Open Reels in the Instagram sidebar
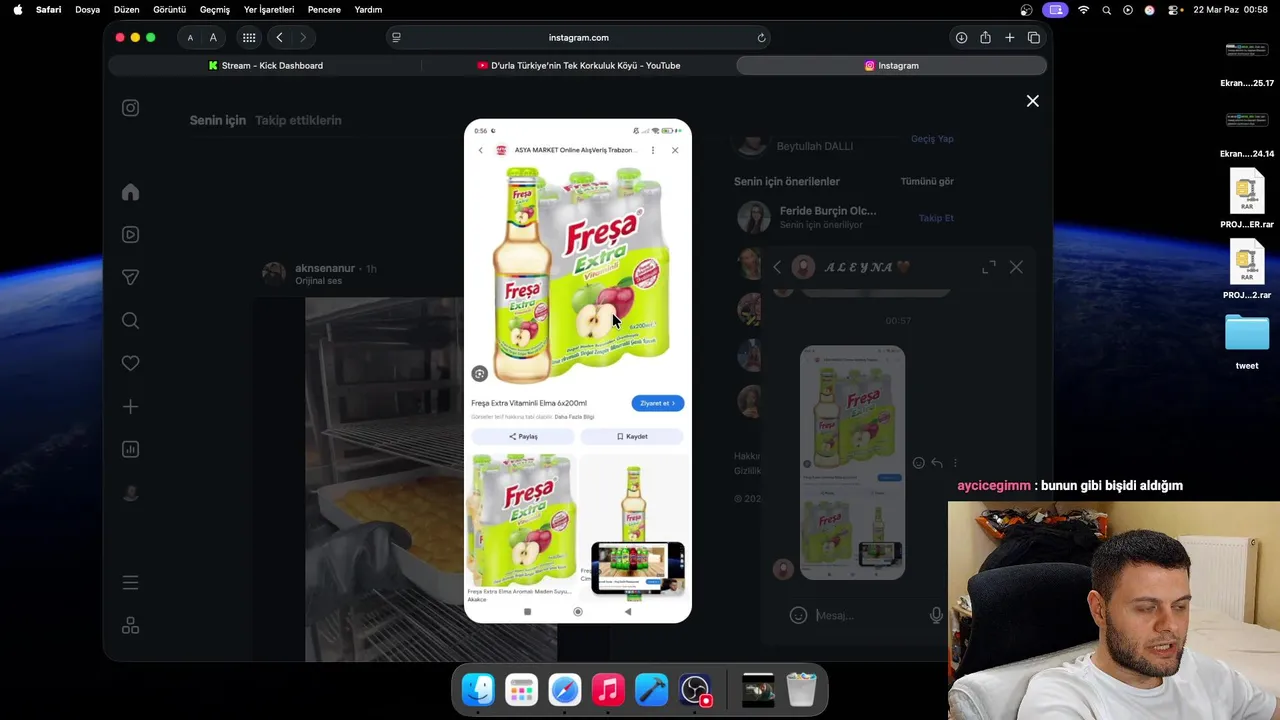The image size is (1280, 720). pyautogui.click(x=130, y=235)
